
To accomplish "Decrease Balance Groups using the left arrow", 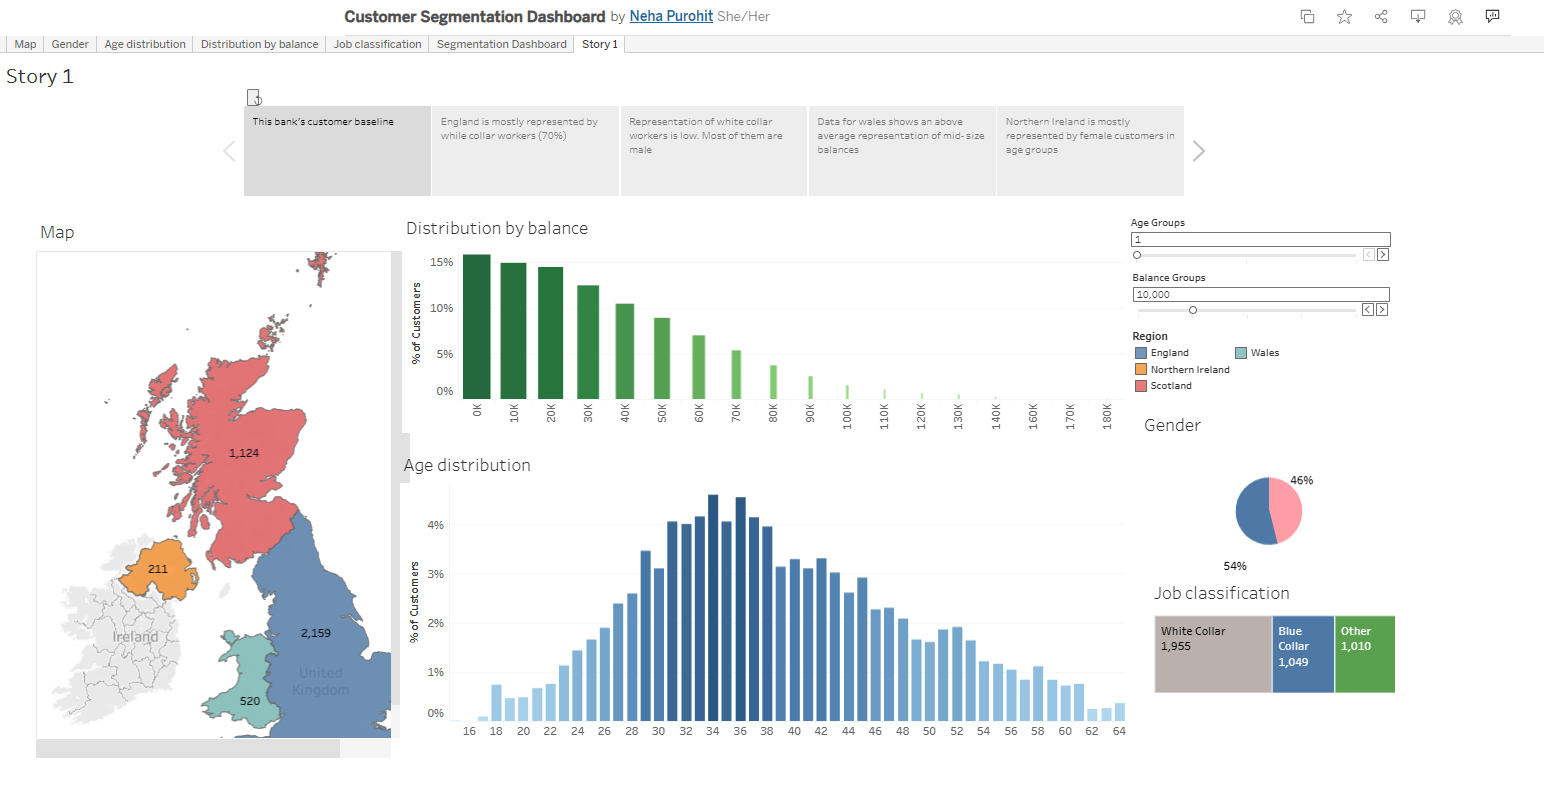I will coord(1368,310).
